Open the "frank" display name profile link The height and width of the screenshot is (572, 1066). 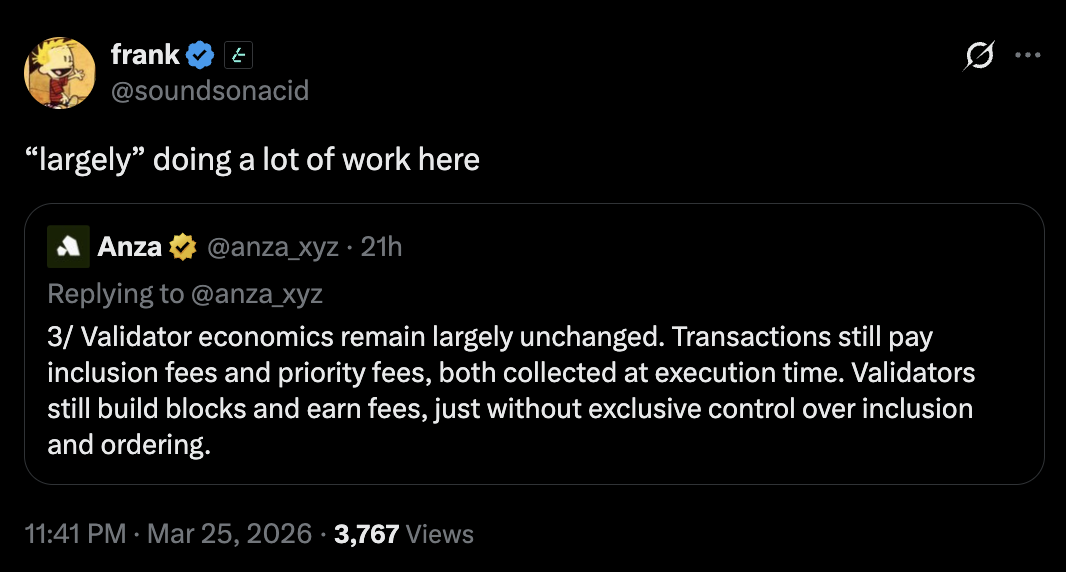[x=145, y=55]
